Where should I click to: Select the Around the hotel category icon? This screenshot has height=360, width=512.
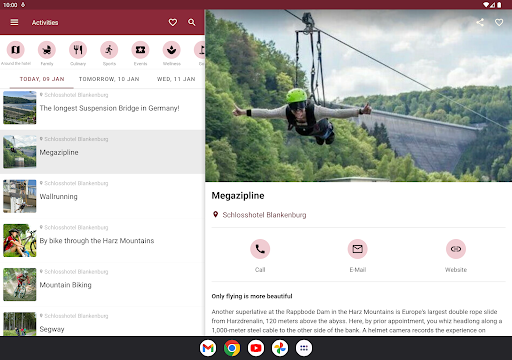tap(16, 50)
